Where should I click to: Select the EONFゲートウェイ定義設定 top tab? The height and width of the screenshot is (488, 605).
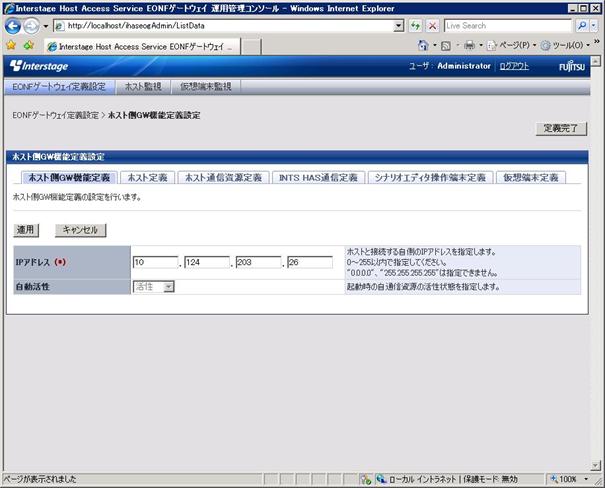pyautogui.click(x=59, y=86)
